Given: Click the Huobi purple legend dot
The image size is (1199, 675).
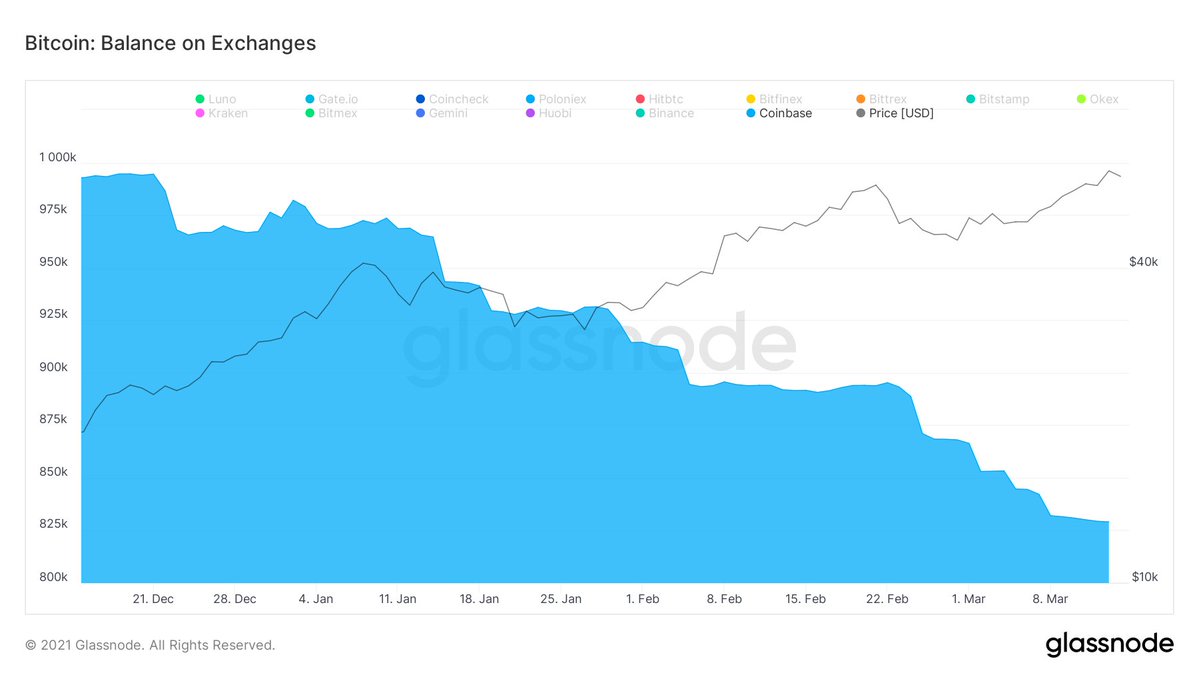Looking at the screenshot, I should (x=530, y=113).
